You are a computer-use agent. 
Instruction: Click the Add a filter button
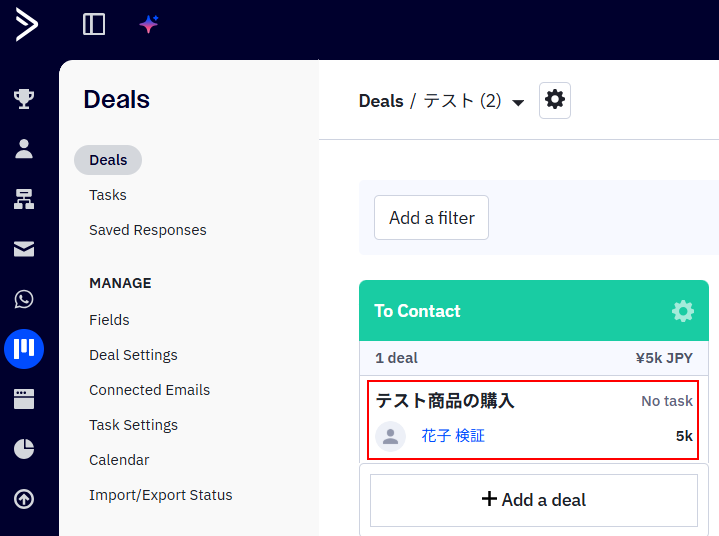click(431, 218)
